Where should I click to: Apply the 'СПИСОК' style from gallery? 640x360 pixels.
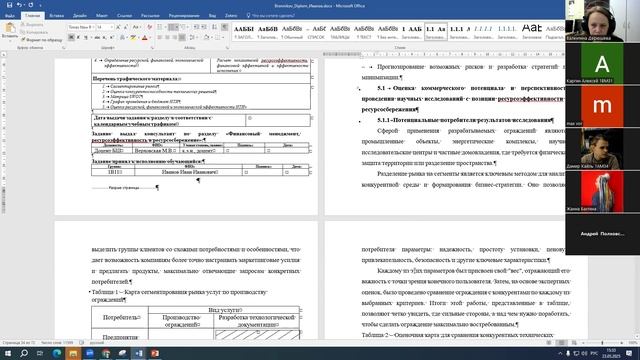point(316,32)
